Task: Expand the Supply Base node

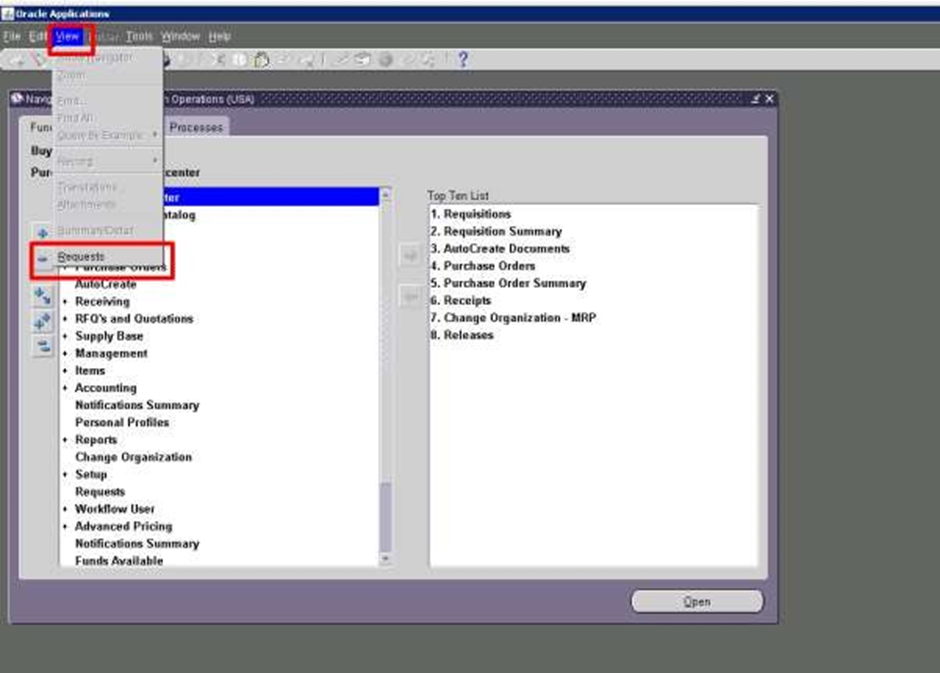Action: coord(65,336)
